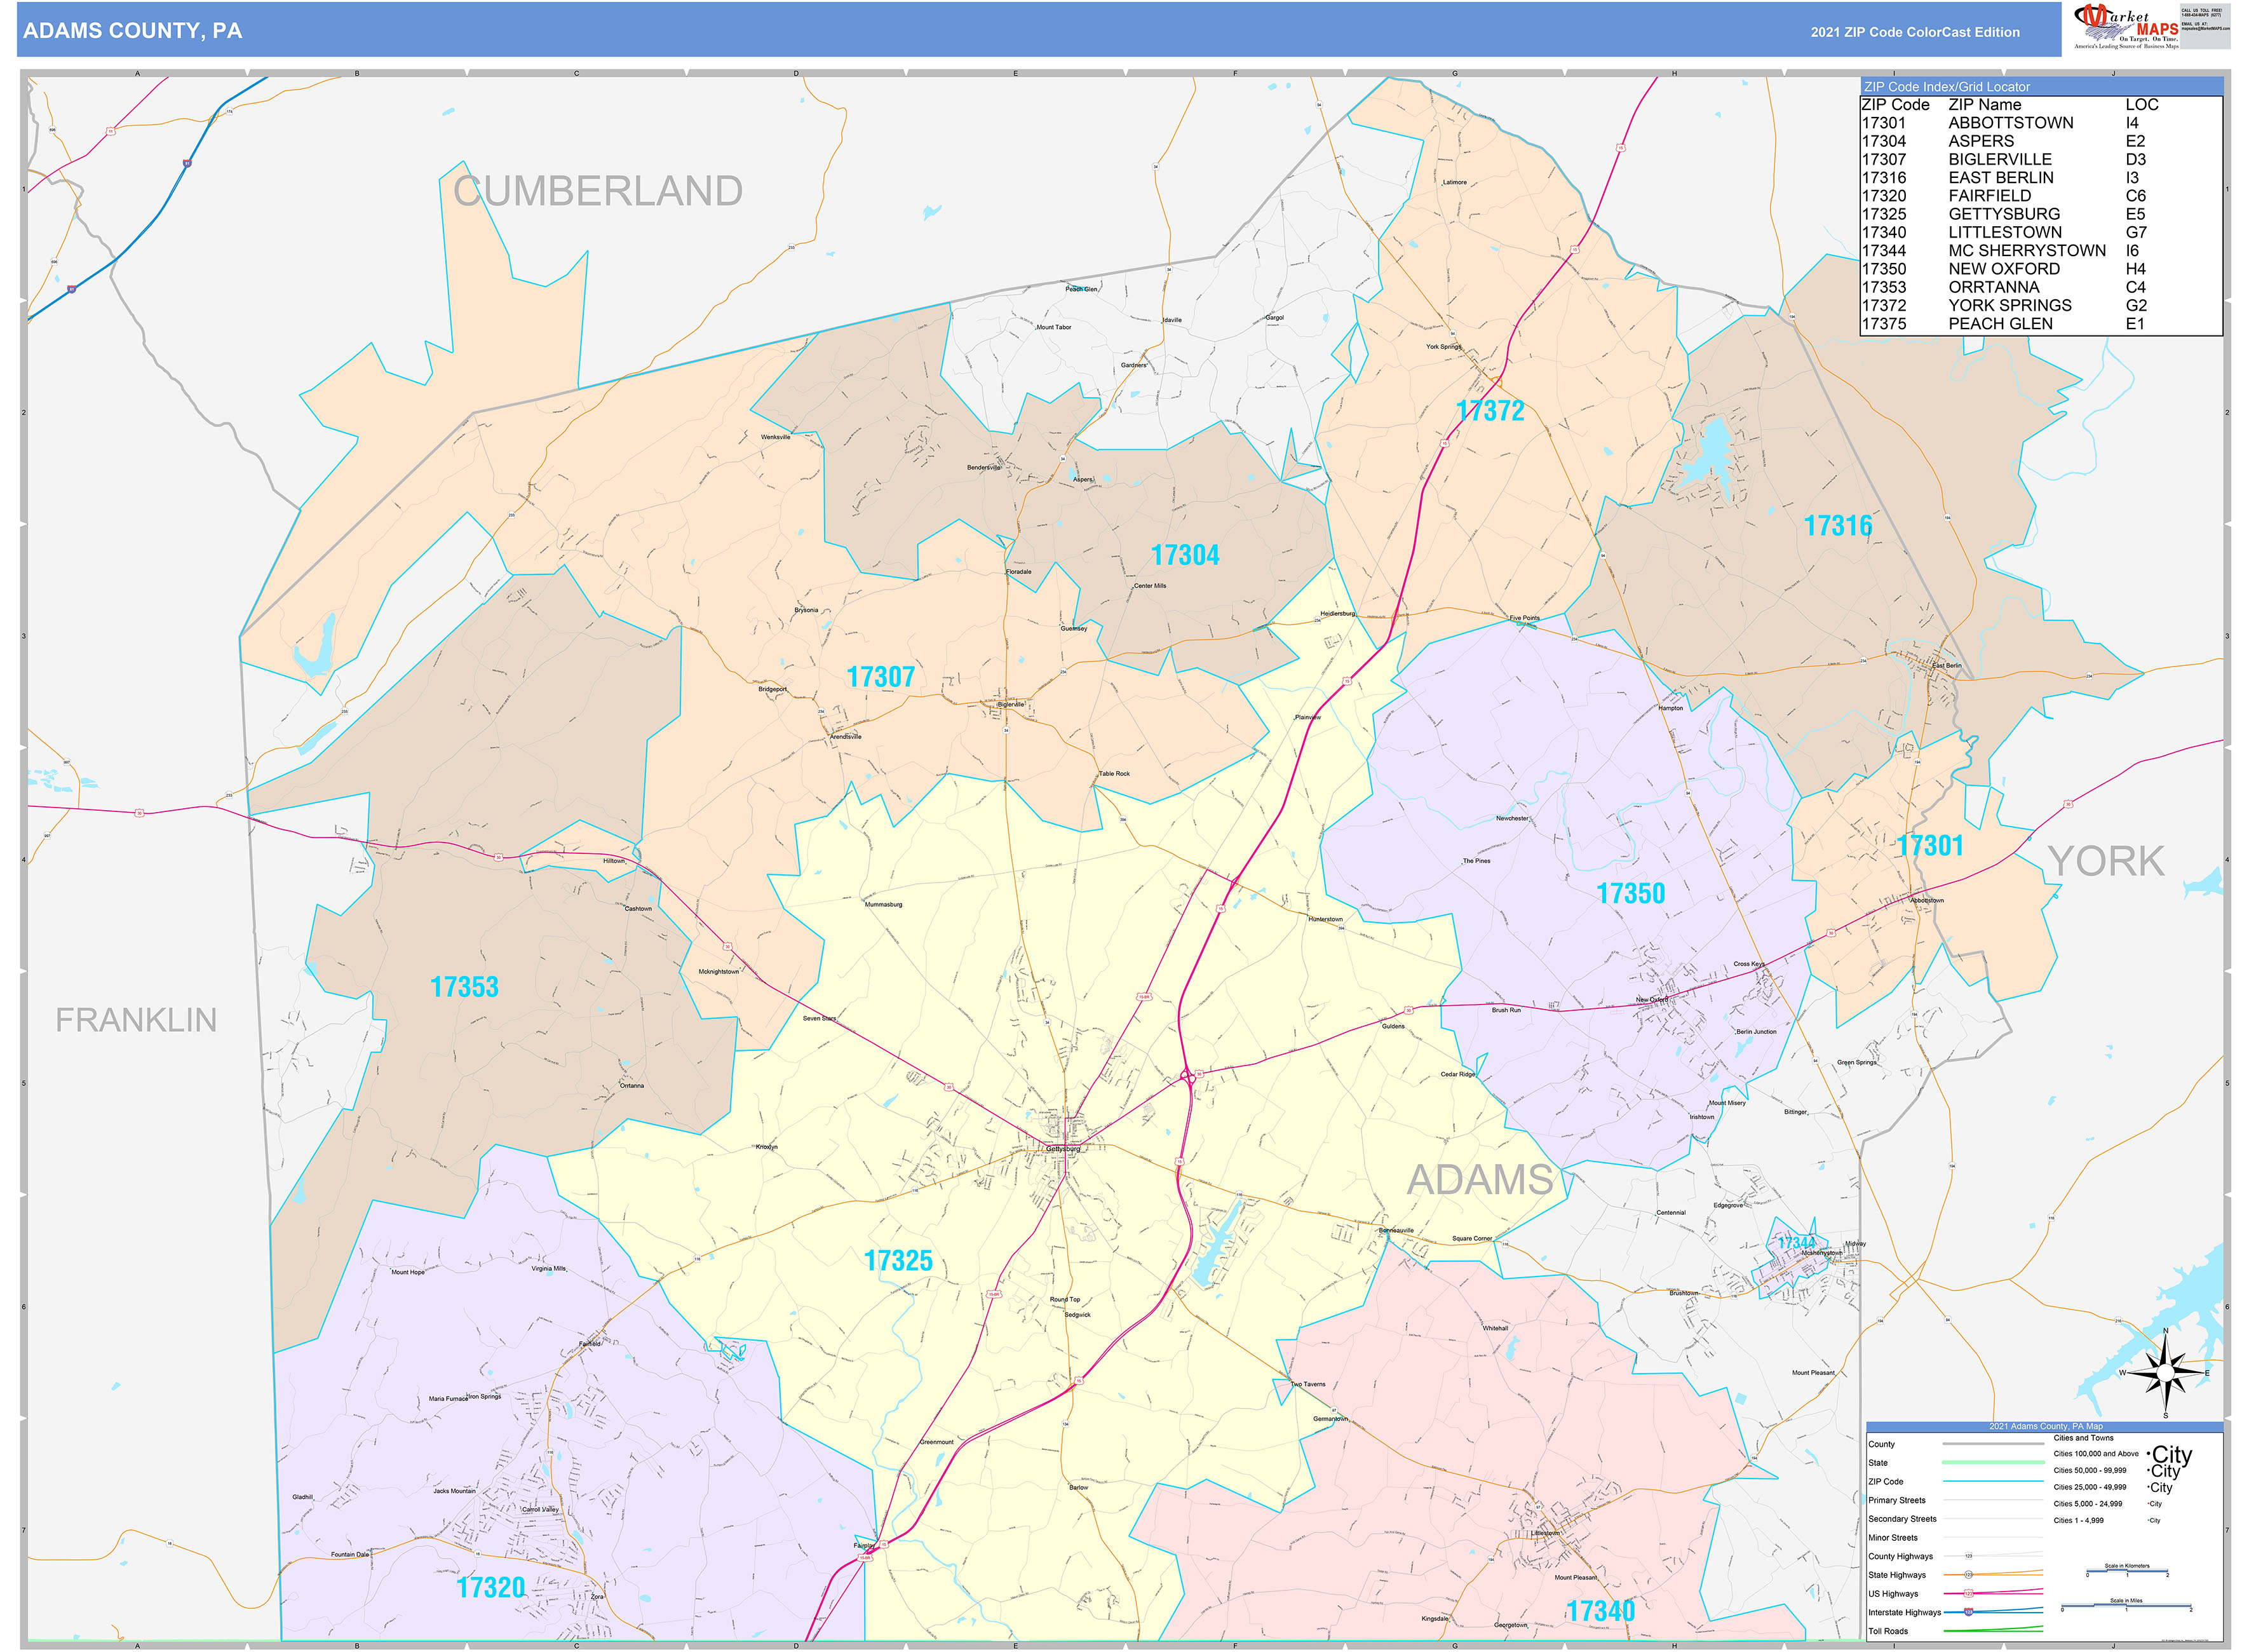Click the County Highways legend entry
Viewport: 2242px width, 1652px height.
pos(1955,1556)
